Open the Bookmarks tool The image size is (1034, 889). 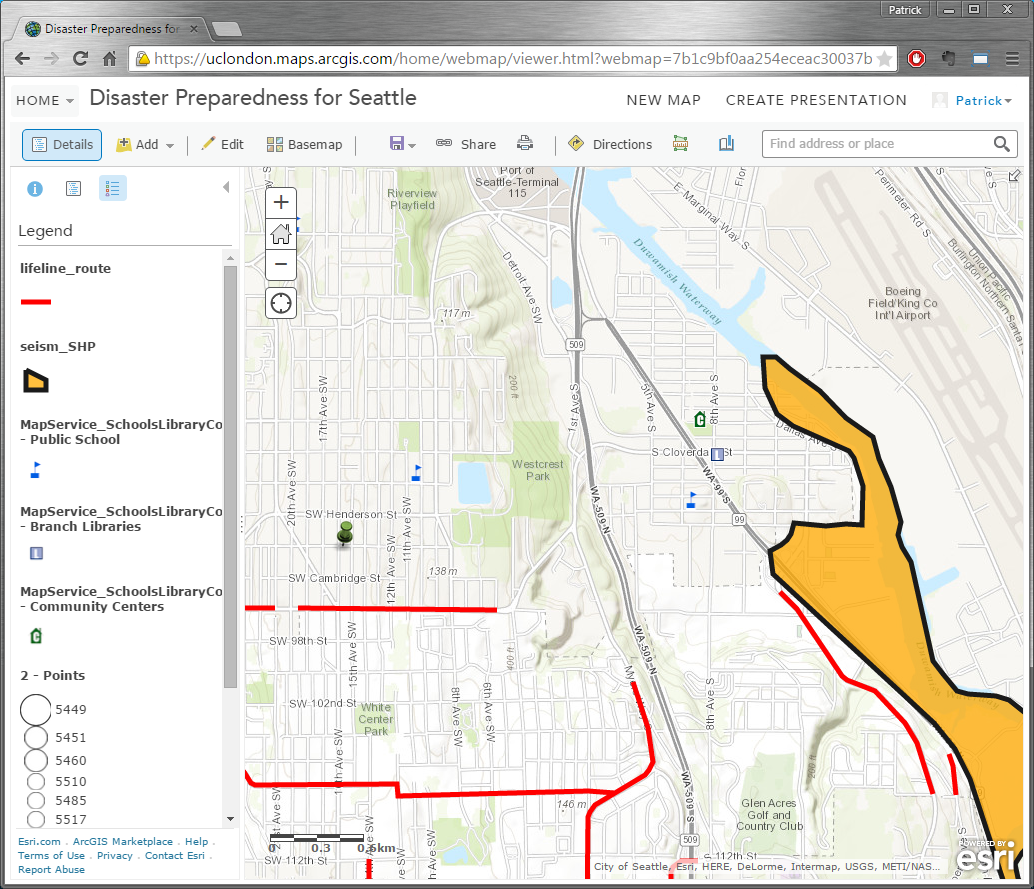(x=726, y=144)
